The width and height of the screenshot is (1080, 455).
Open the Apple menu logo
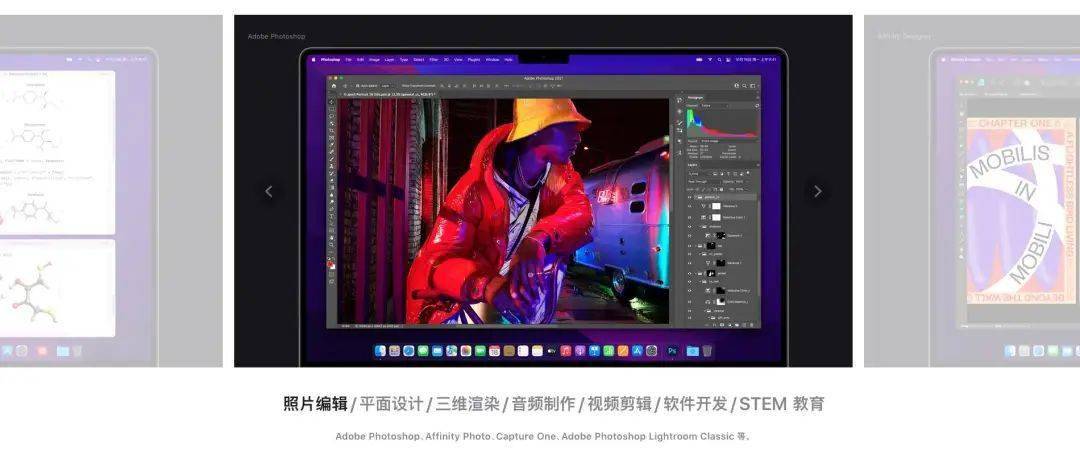(x=313, y=60)
